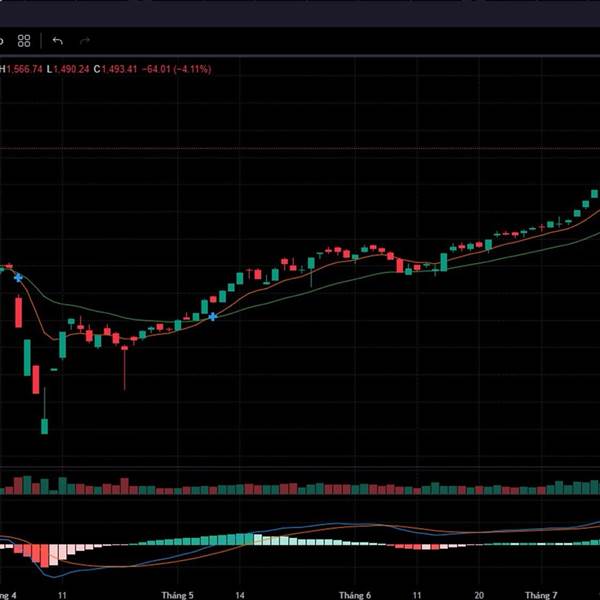Screen dimensions: 600x600
Task: Click the change value −64.01 (−4.11%)
Action: 176,69
